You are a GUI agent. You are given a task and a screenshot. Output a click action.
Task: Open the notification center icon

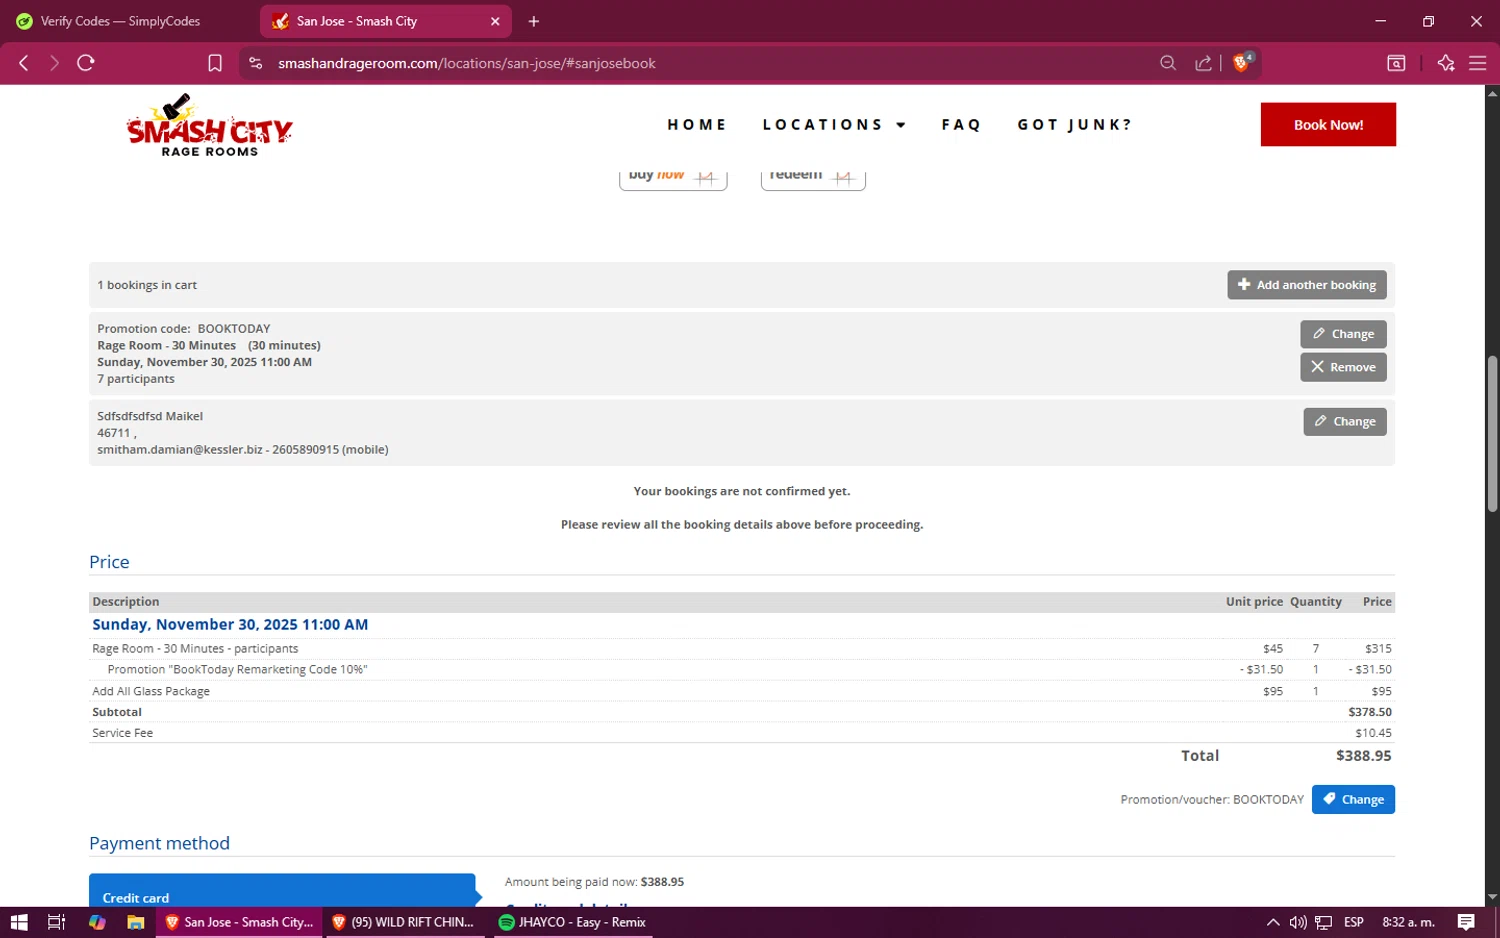point(1466,922)
